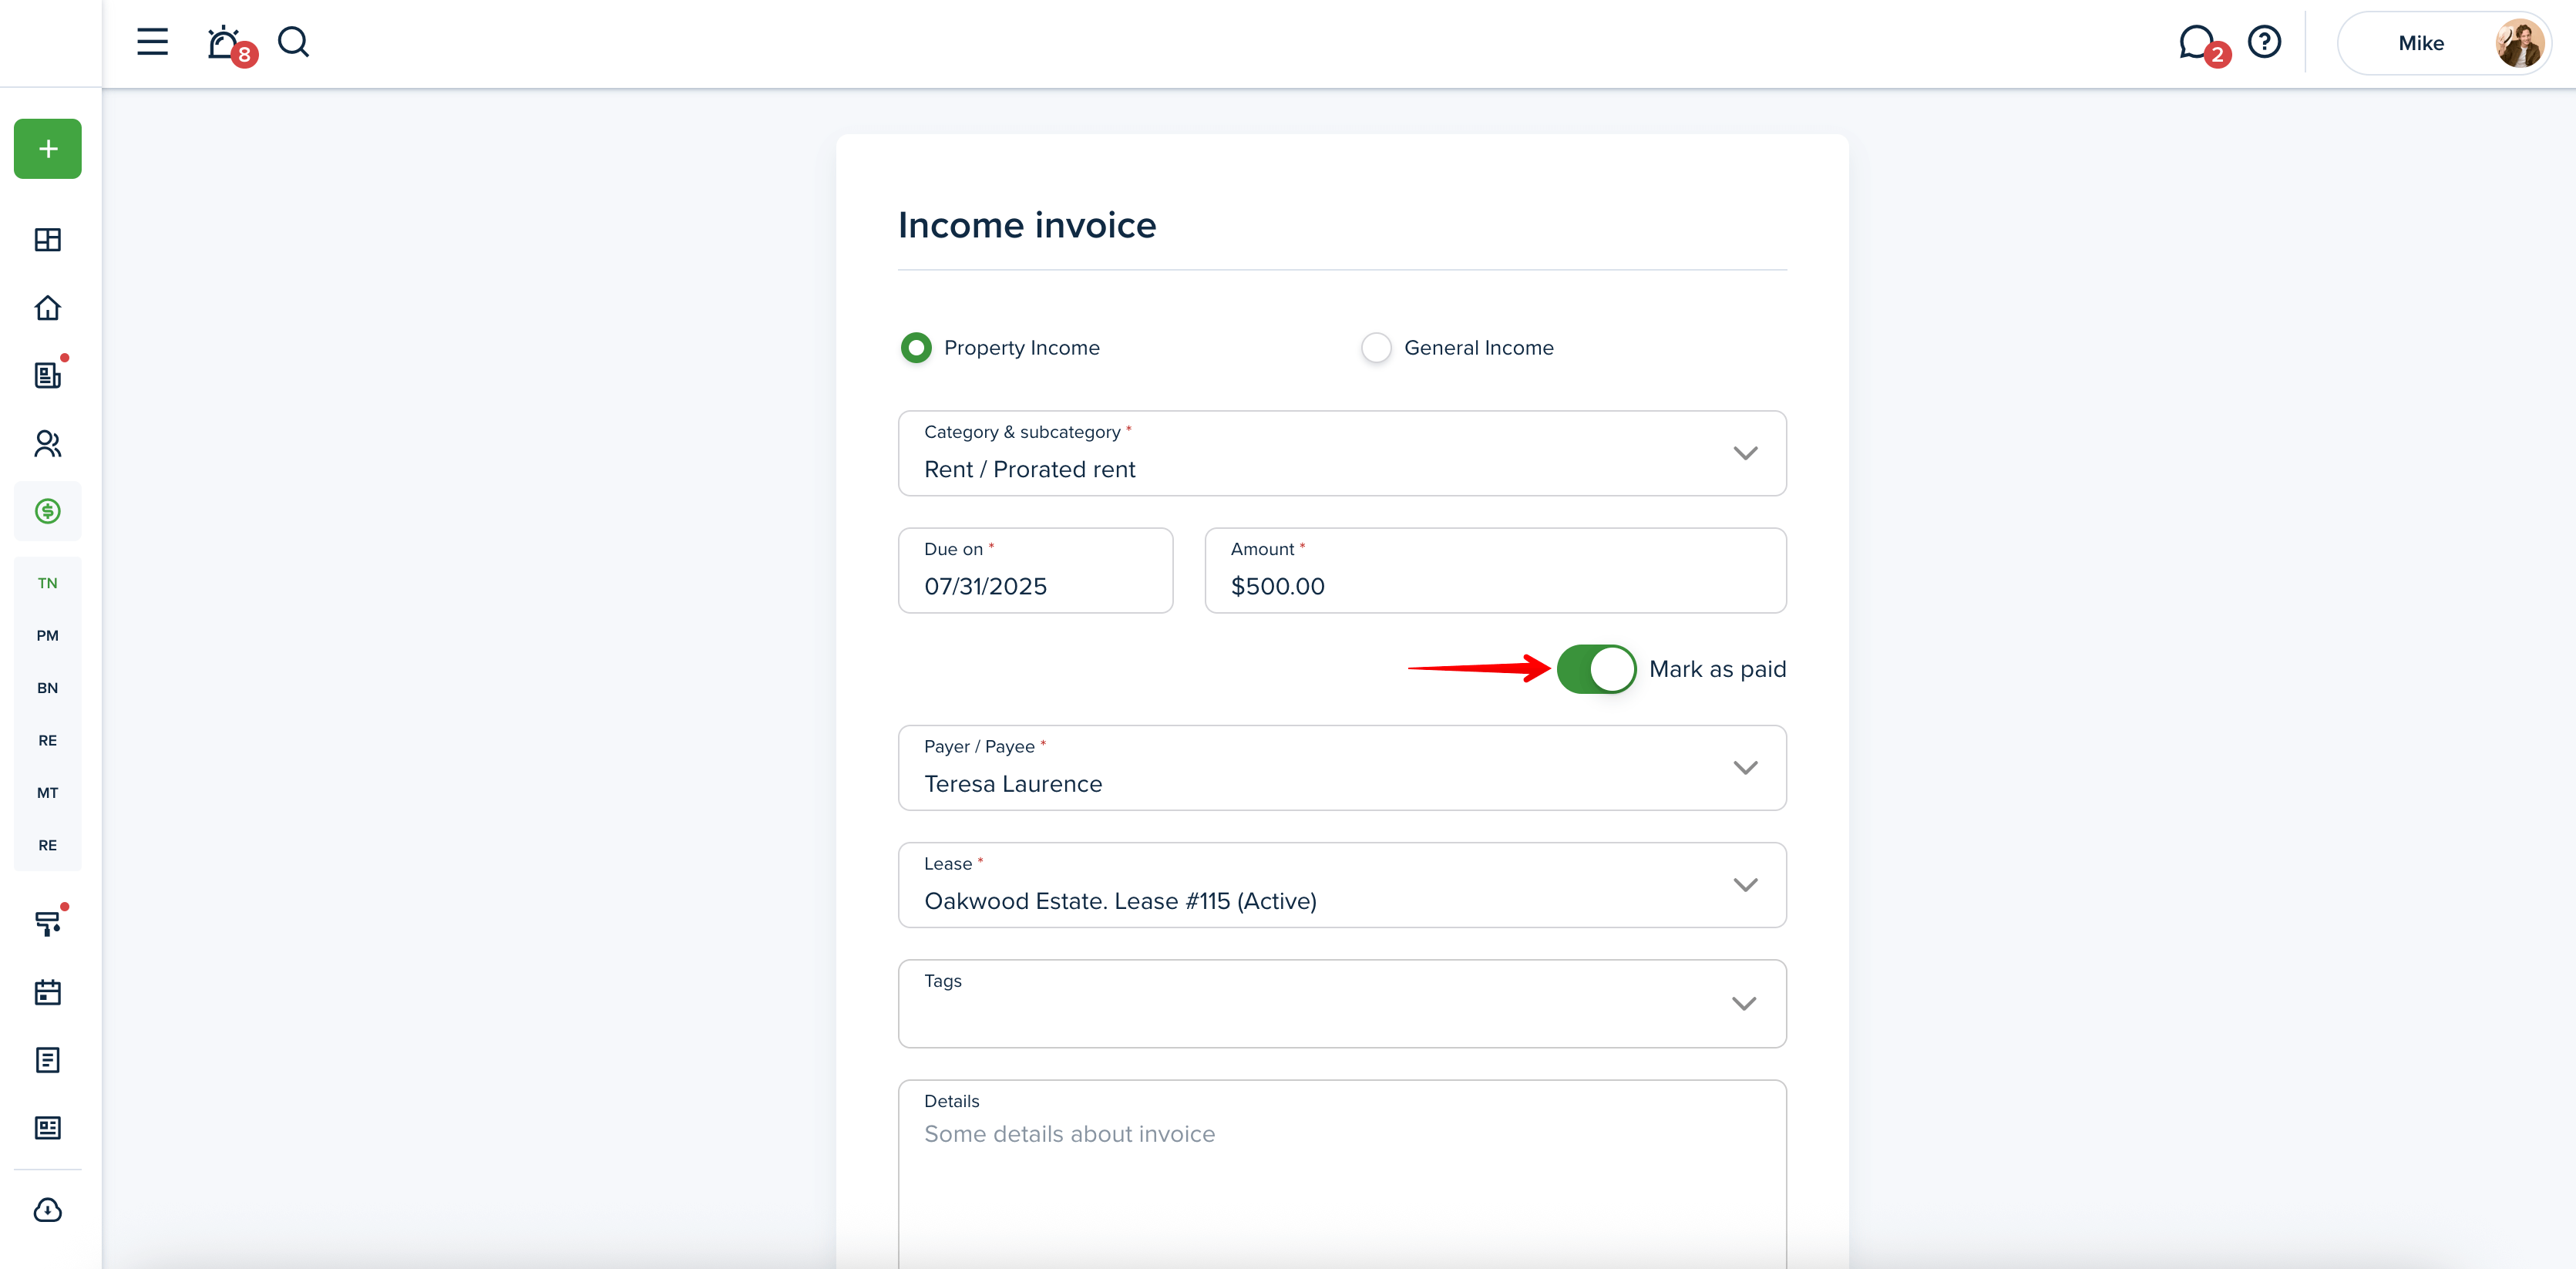
Task: Open the maintenance paint roller icon
Action: point(48,923)
